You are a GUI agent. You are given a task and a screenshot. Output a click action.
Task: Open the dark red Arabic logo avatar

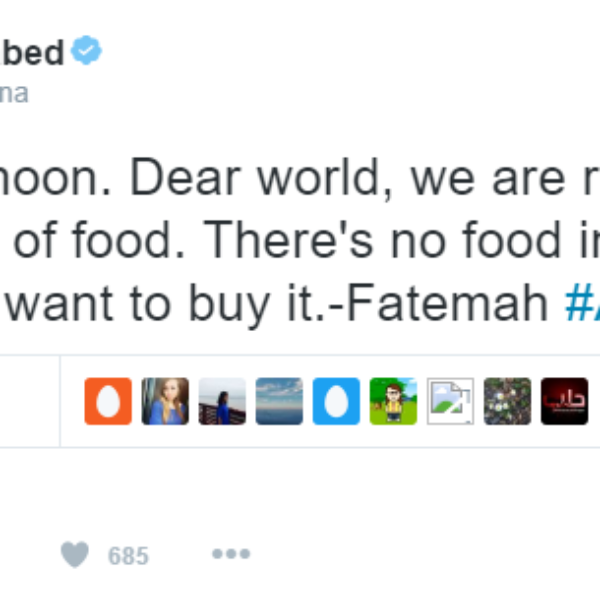tap(564, 401)
